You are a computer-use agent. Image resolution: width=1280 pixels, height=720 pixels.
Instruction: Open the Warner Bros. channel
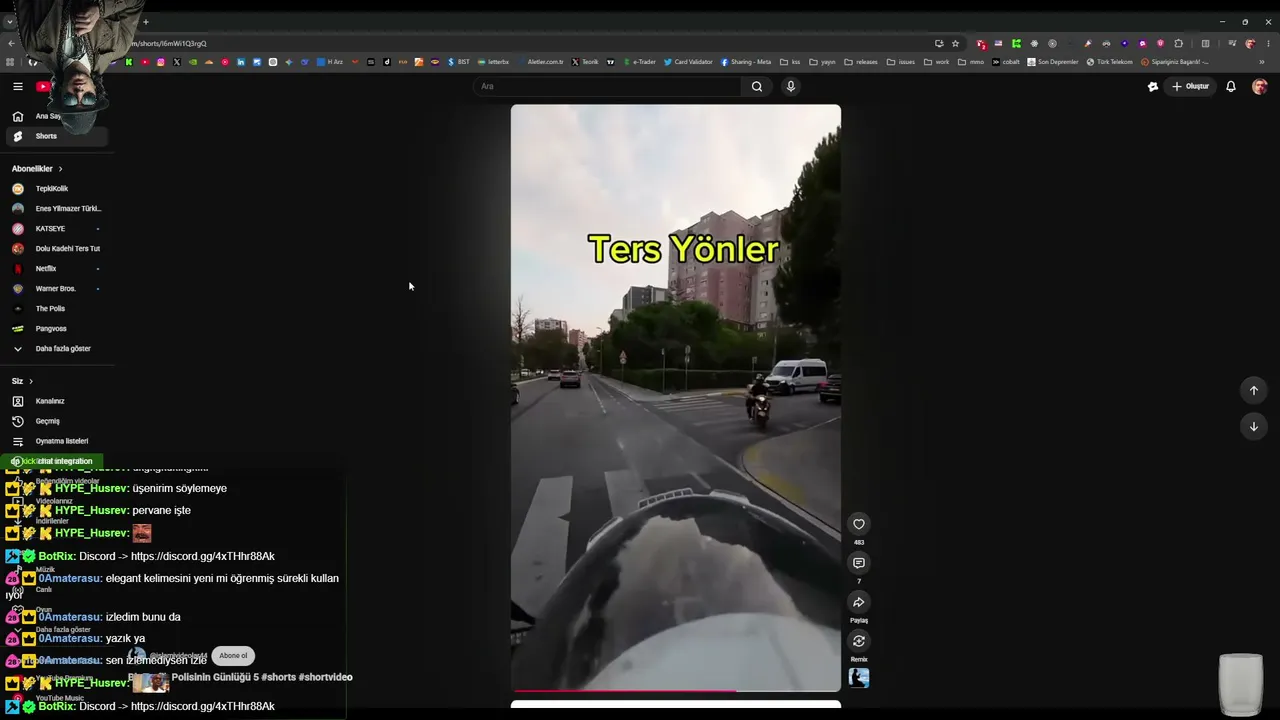tap(56, 289)
